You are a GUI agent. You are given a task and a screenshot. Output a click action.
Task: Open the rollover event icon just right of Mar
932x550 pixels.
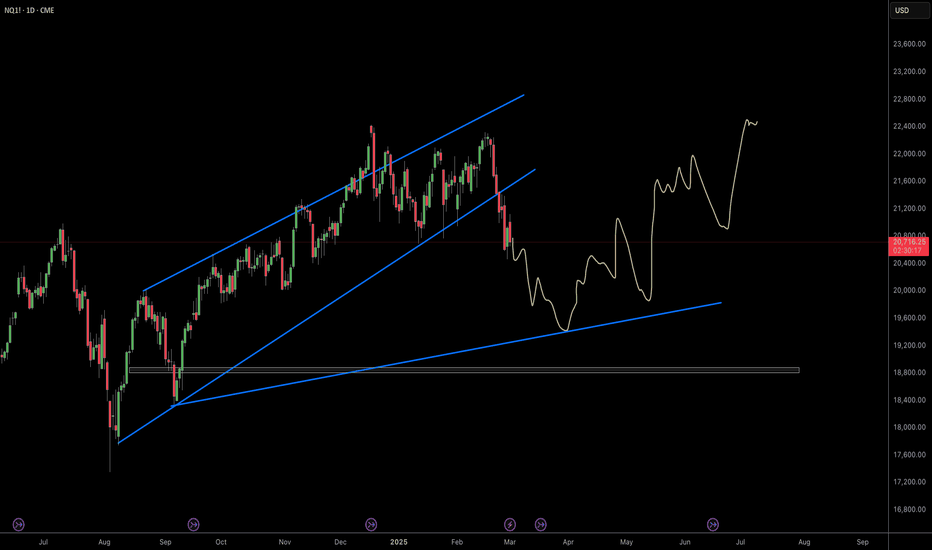coord(540,524)
